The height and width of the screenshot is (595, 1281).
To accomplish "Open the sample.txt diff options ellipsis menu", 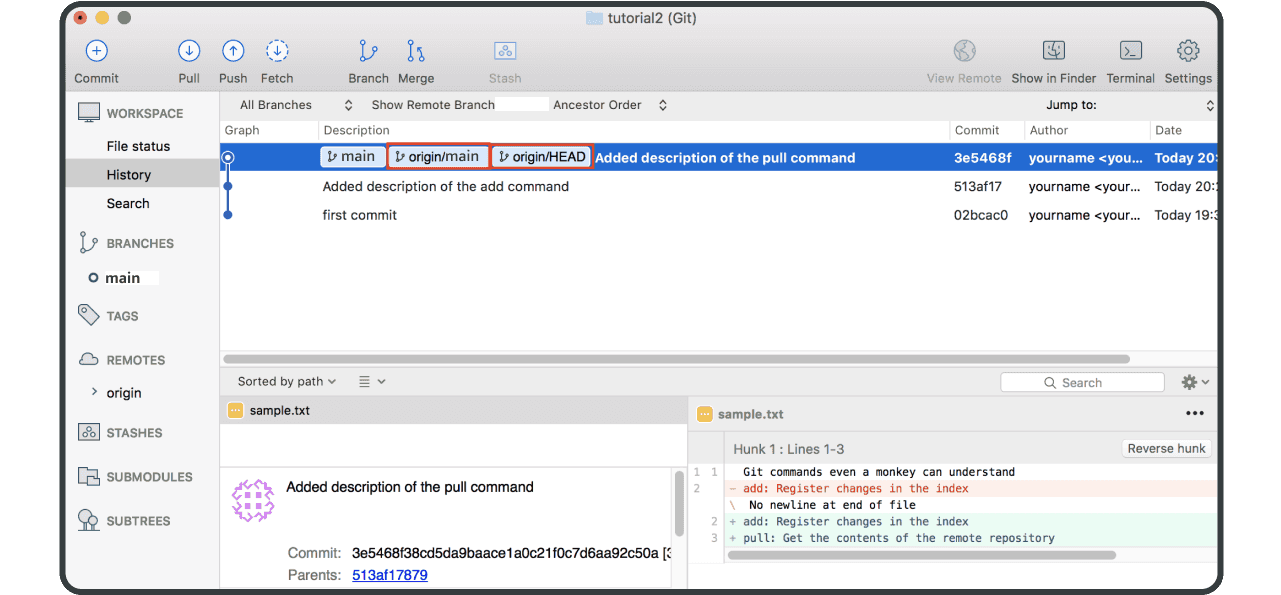I will pyautogui.click(x=1194, y=413).
